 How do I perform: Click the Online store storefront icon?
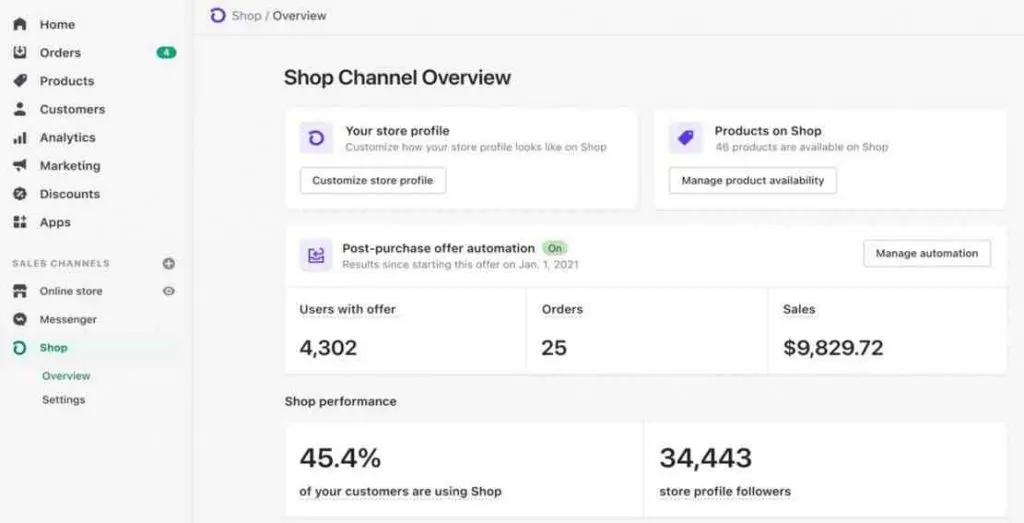pyautogui.click(x=20, y=291)
